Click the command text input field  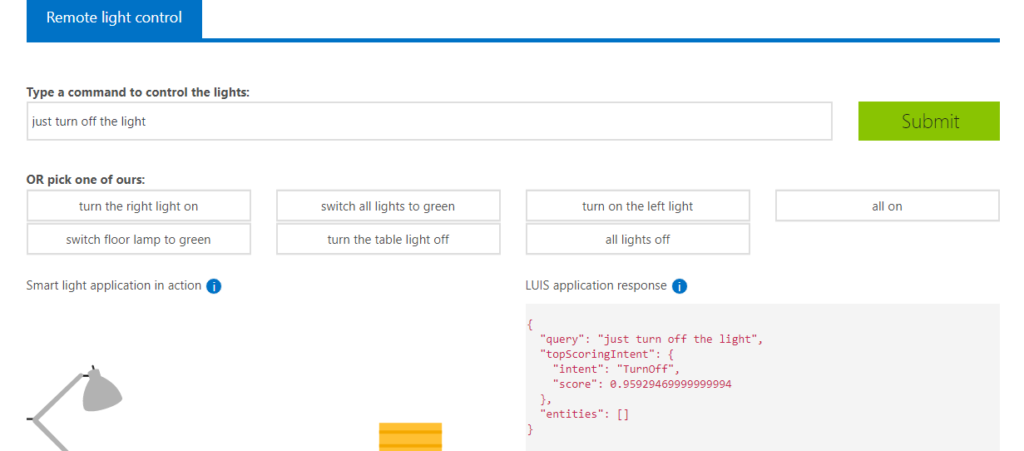pos(430,121)
